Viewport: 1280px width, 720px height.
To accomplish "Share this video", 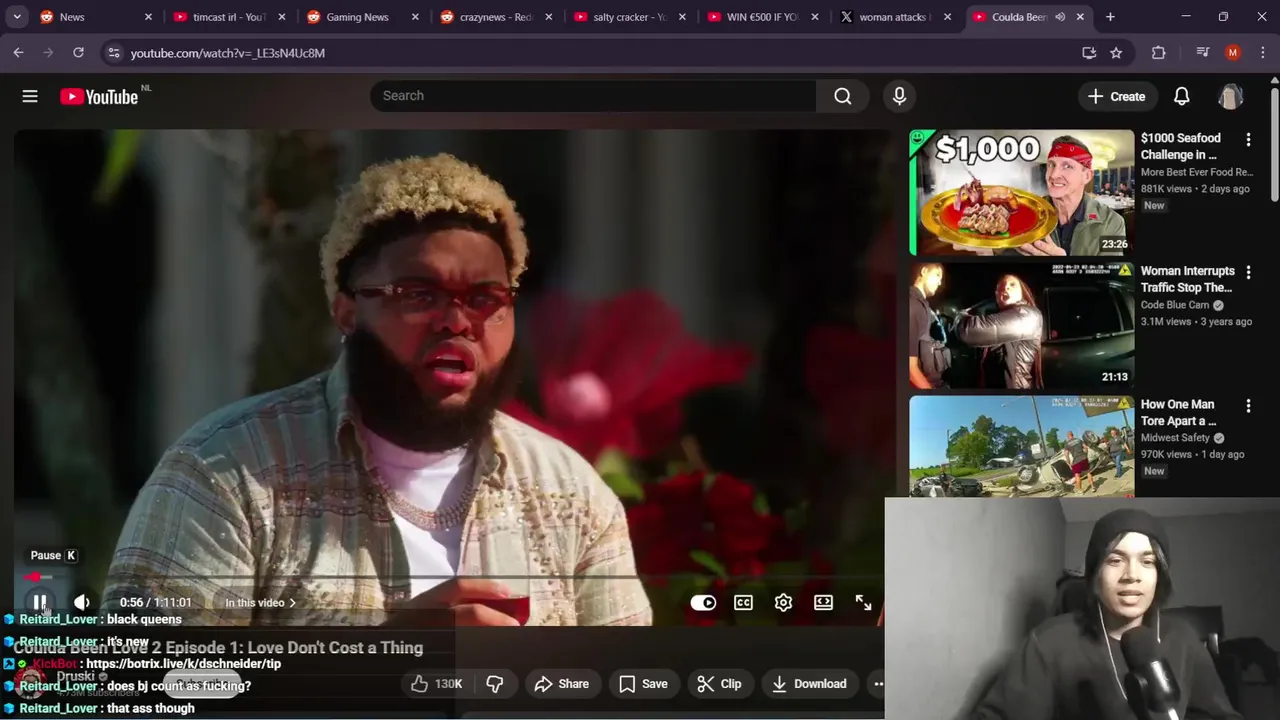I will (561, 684).
